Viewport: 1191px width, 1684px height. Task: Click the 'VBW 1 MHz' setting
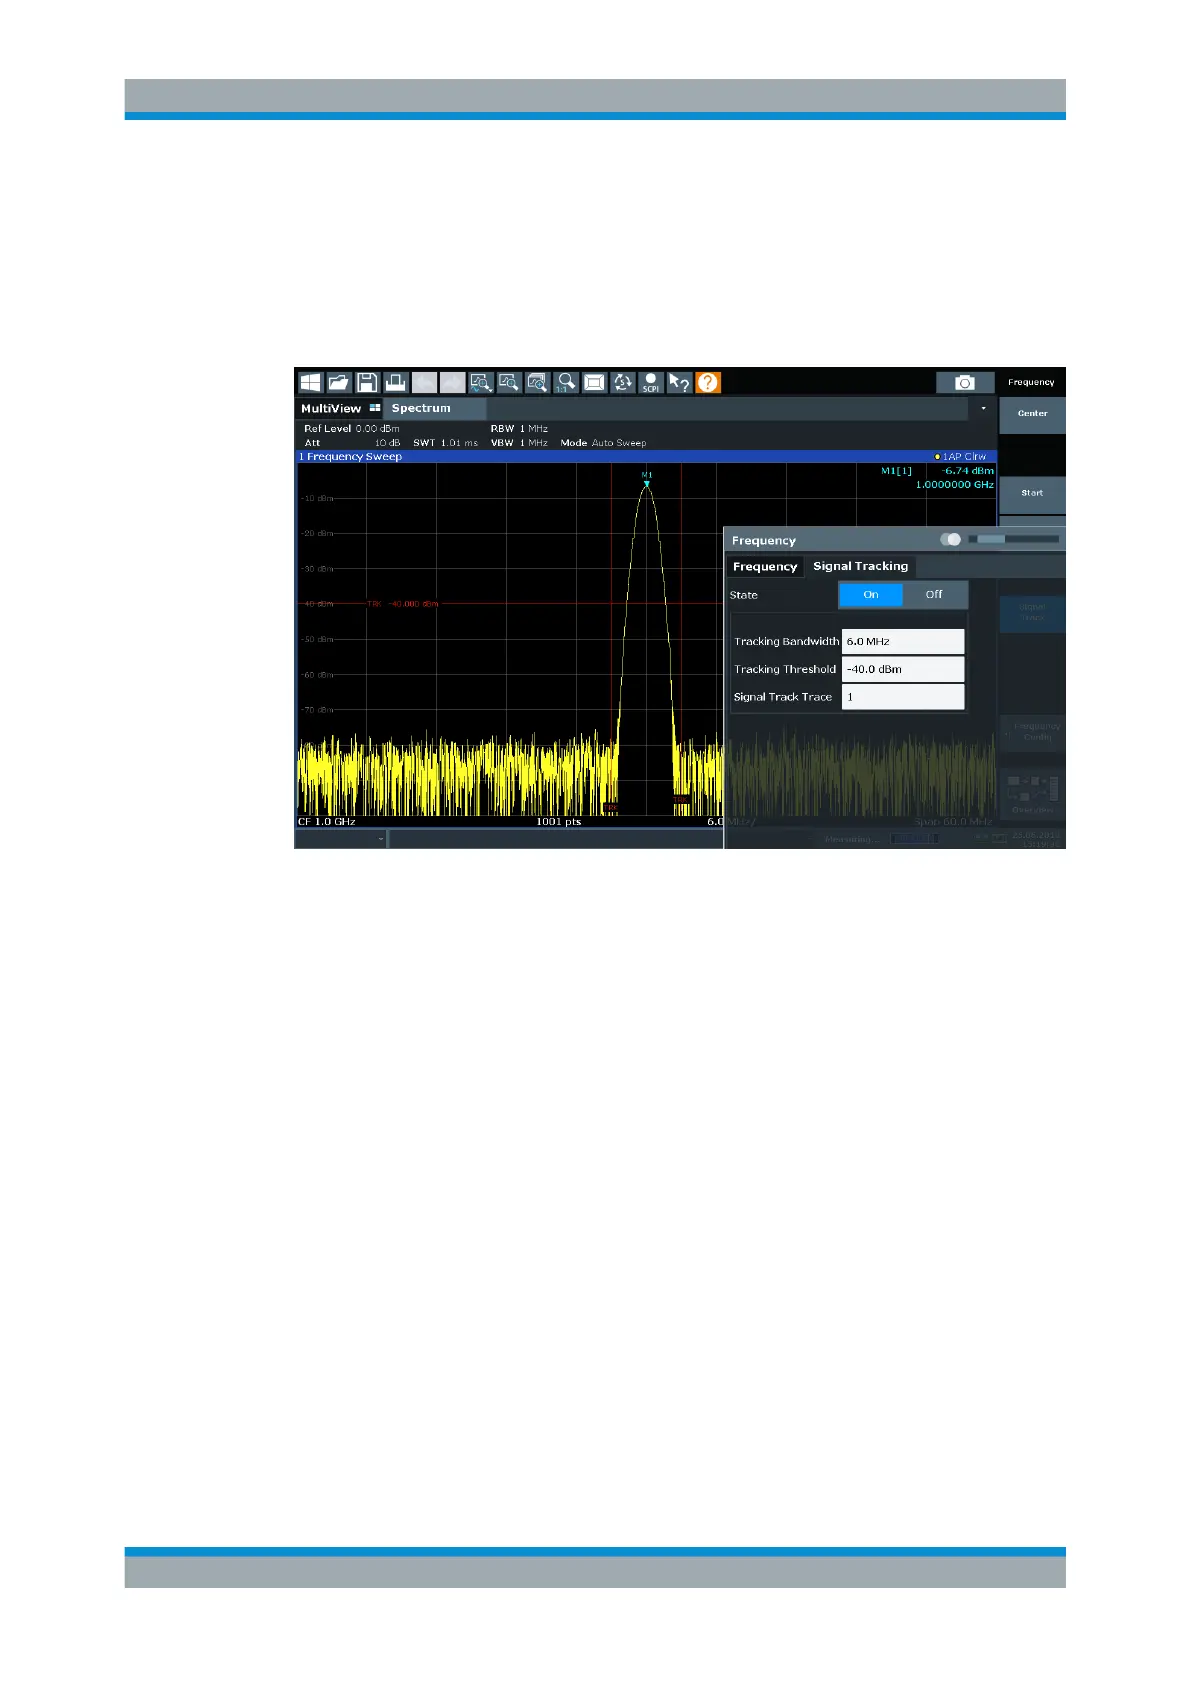coord(519,442)
